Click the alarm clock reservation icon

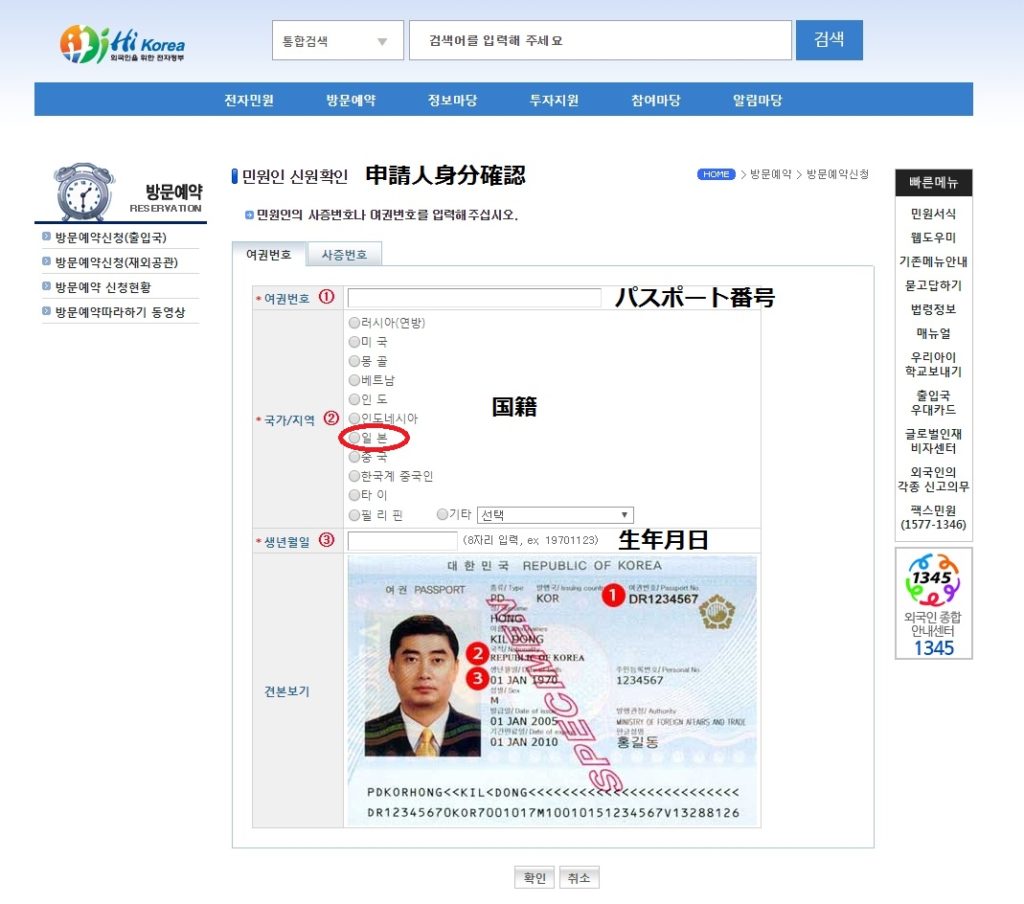(84, 191)
